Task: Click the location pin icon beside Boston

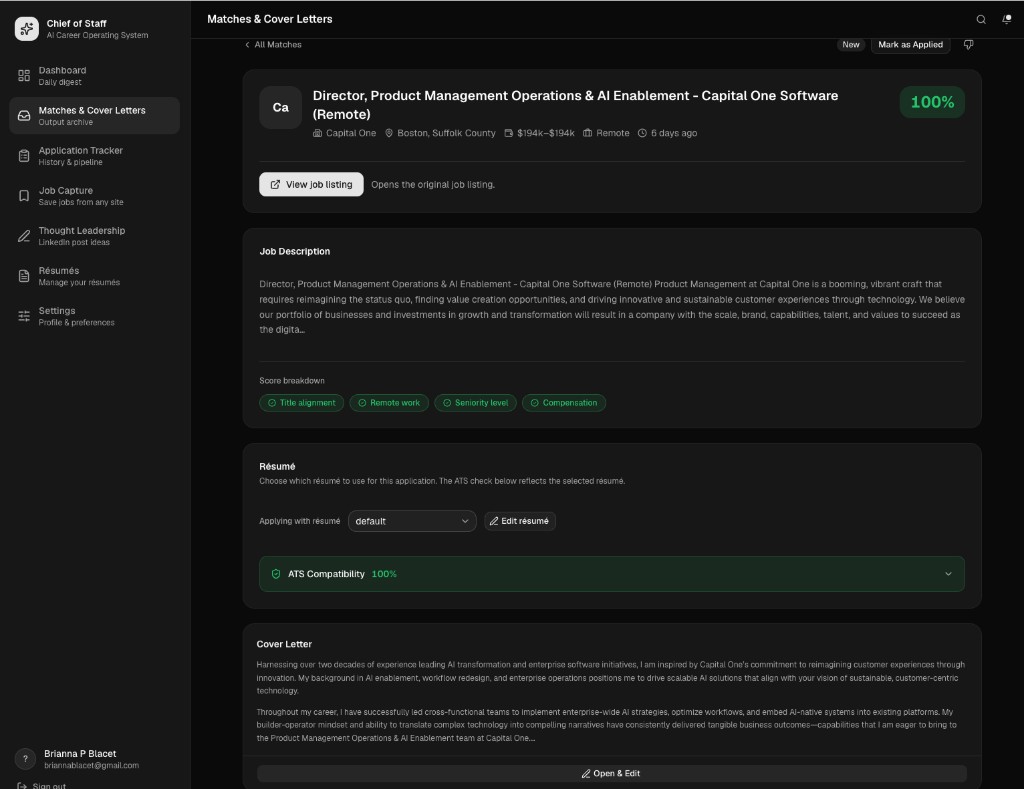Action: [x=389, y=133]
